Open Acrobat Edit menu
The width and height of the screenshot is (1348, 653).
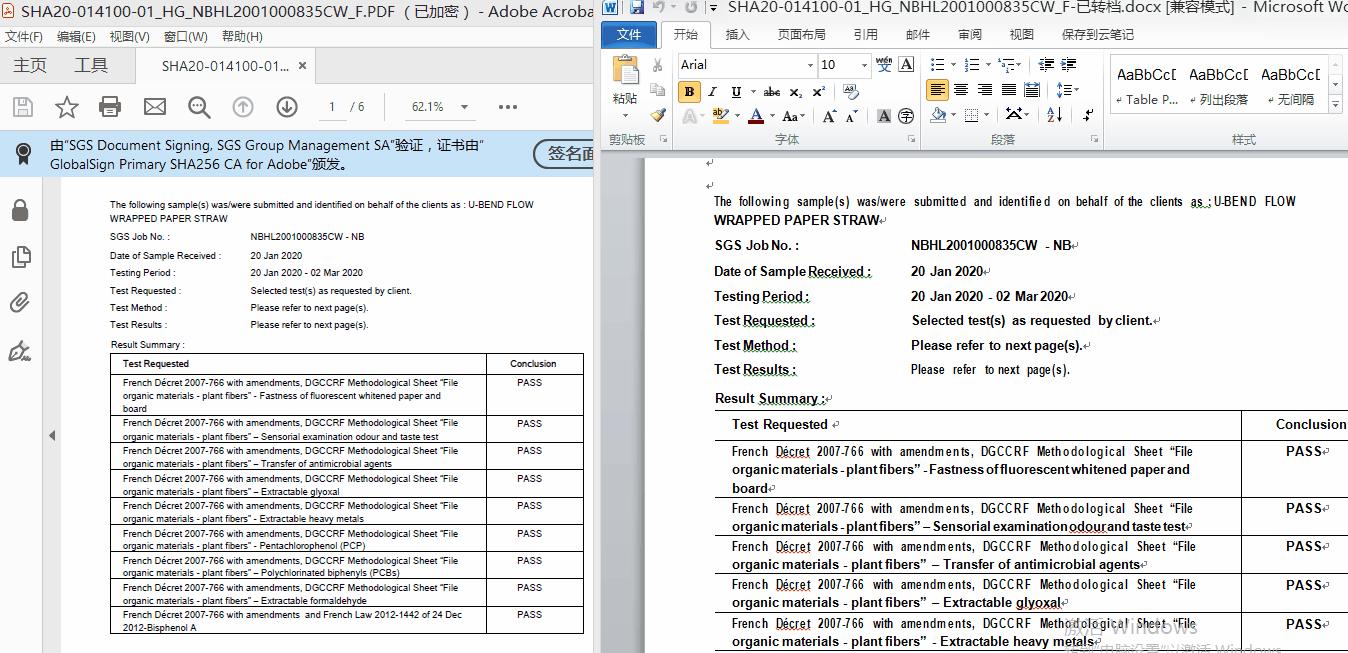(76, 37)
